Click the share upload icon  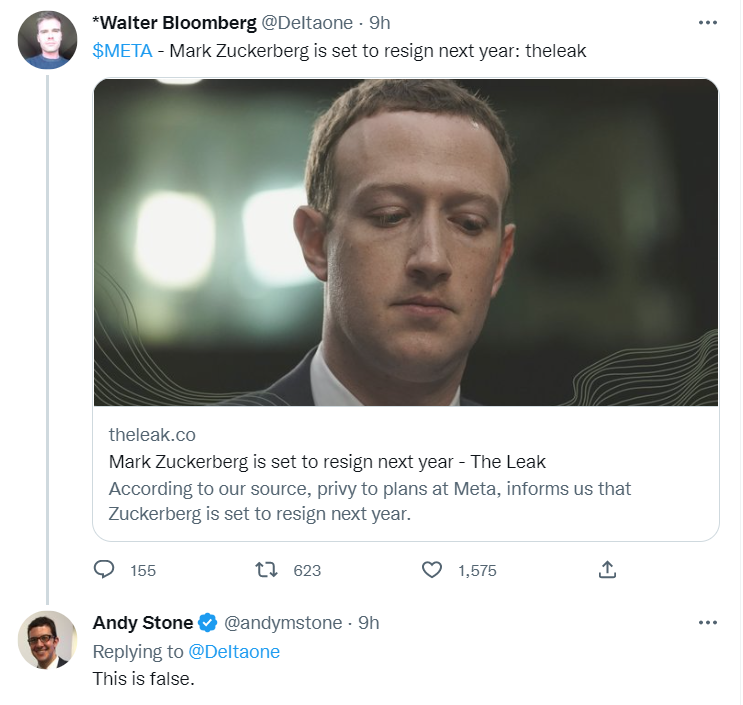click(x=607, y=570)
